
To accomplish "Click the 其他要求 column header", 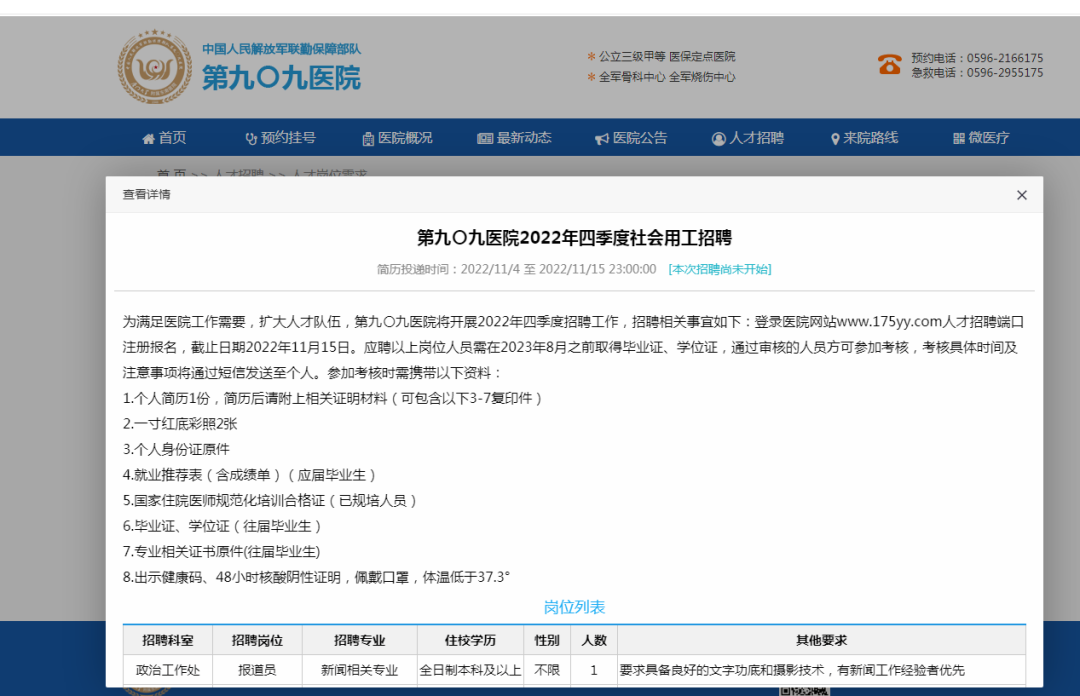I will coord(821,640).
